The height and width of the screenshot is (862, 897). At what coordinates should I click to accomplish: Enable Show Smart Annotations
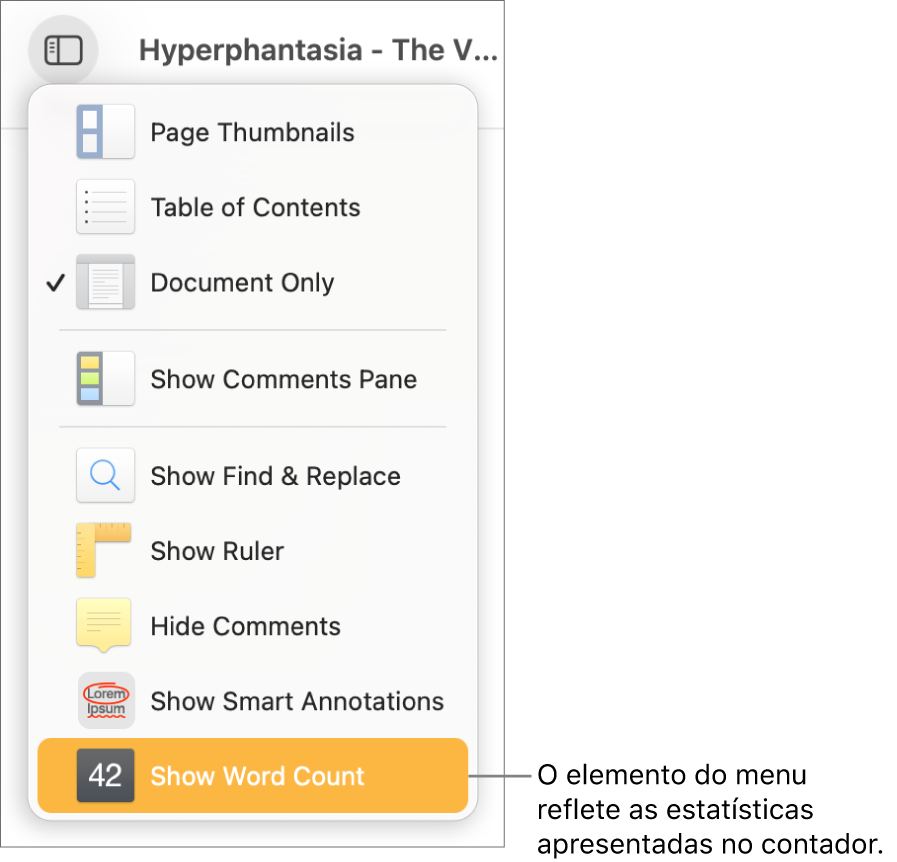297,701
